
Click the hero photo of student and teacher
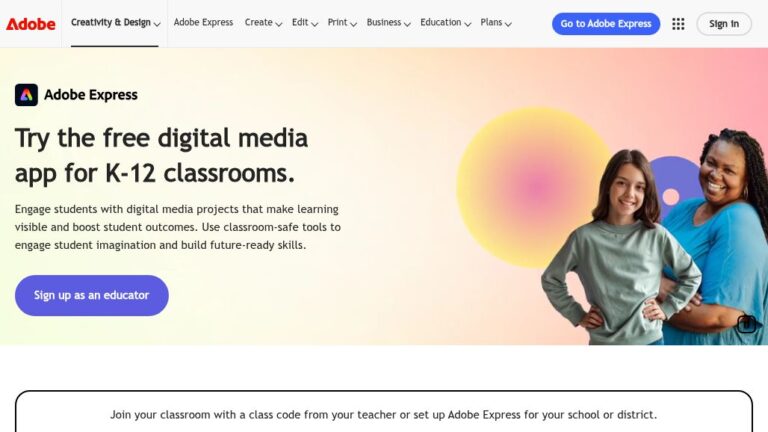(654, 237)
